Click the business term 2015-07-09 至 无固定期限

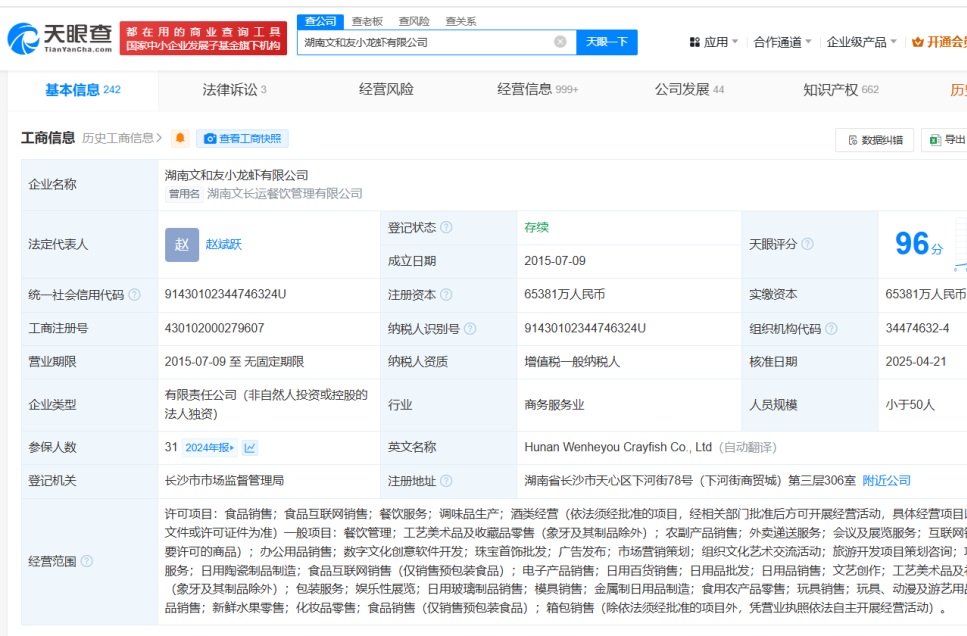(x=234, y=362)
